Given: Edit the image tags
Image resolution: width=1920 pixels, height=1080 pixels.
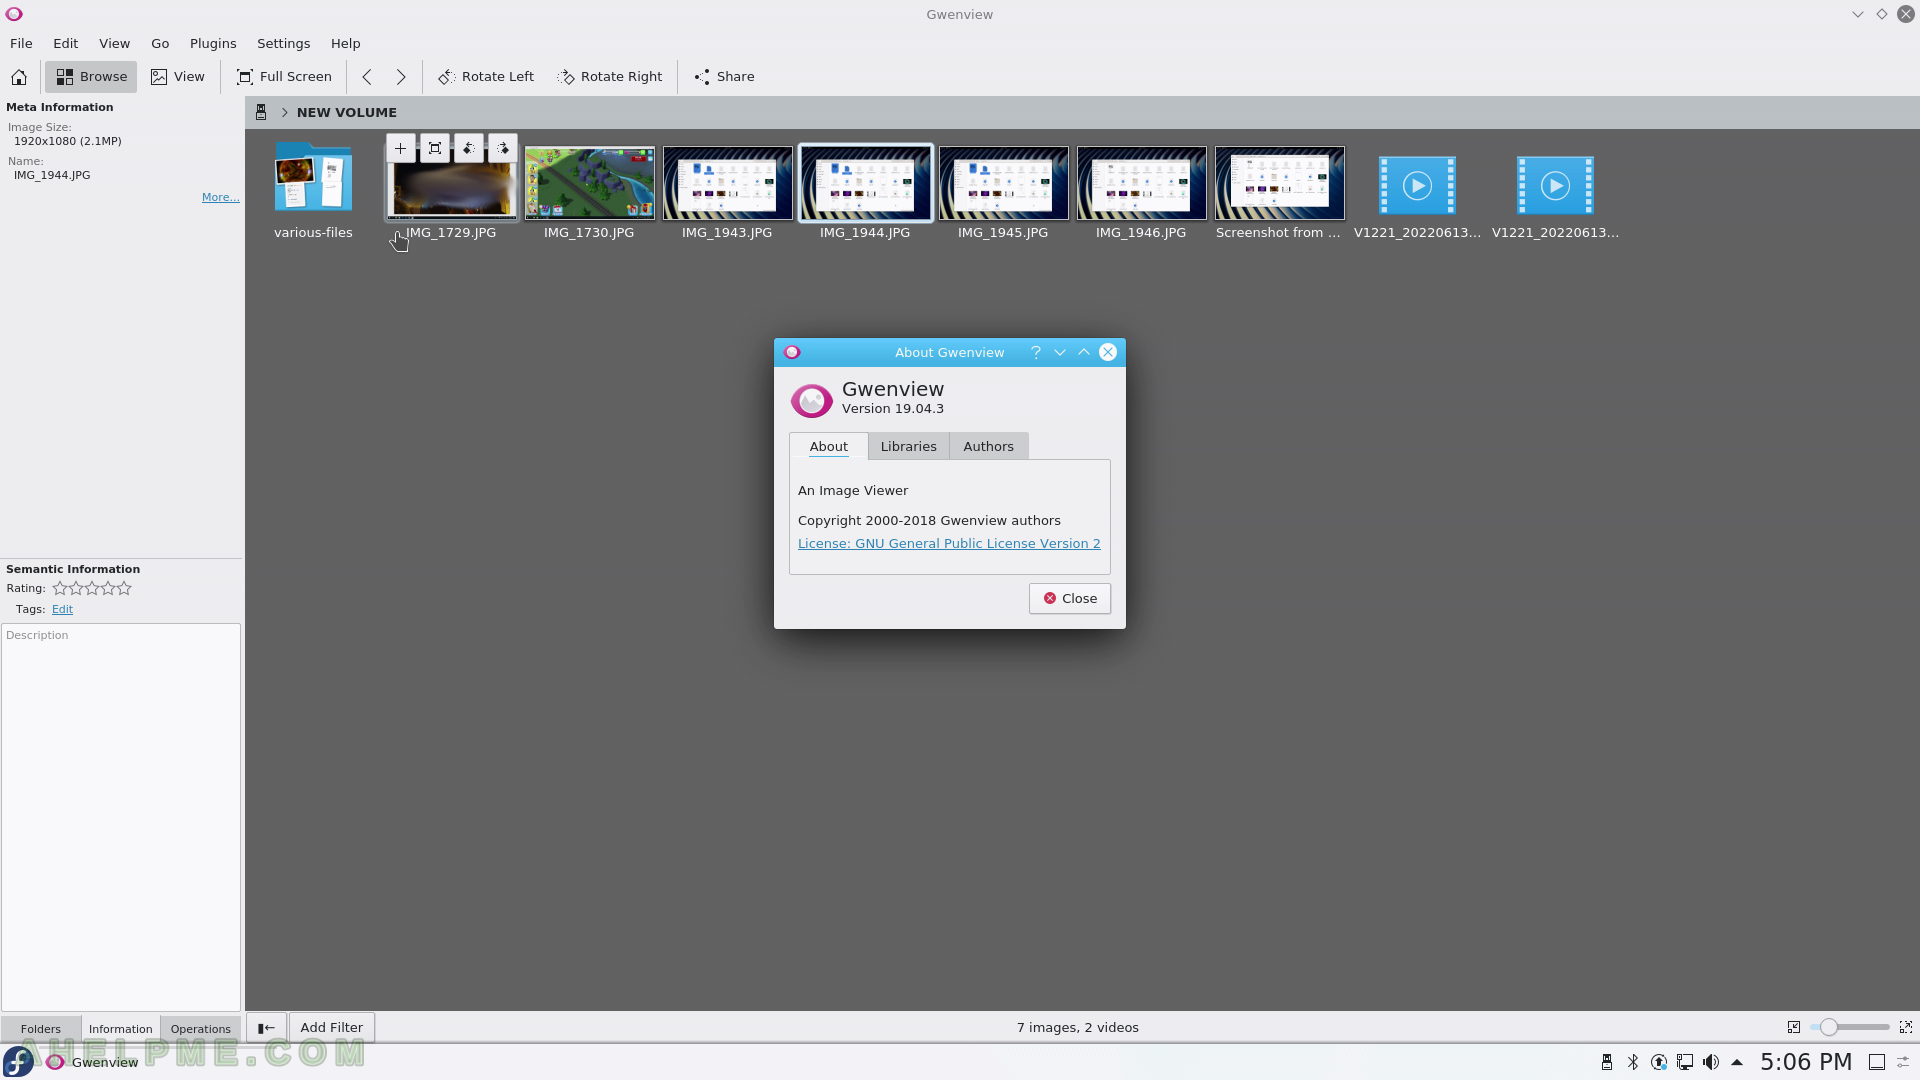Looking at the screenshot, I should coord(62,609).
